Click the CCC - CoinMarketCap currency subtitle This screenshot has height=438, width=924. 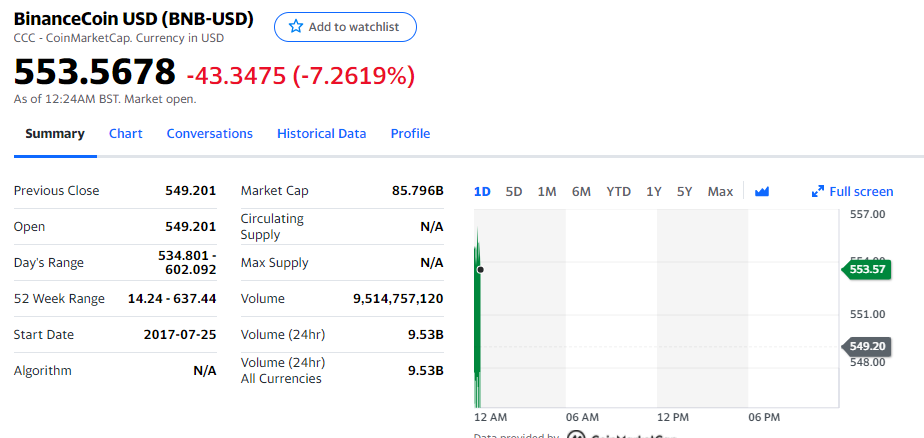(118, 38)
